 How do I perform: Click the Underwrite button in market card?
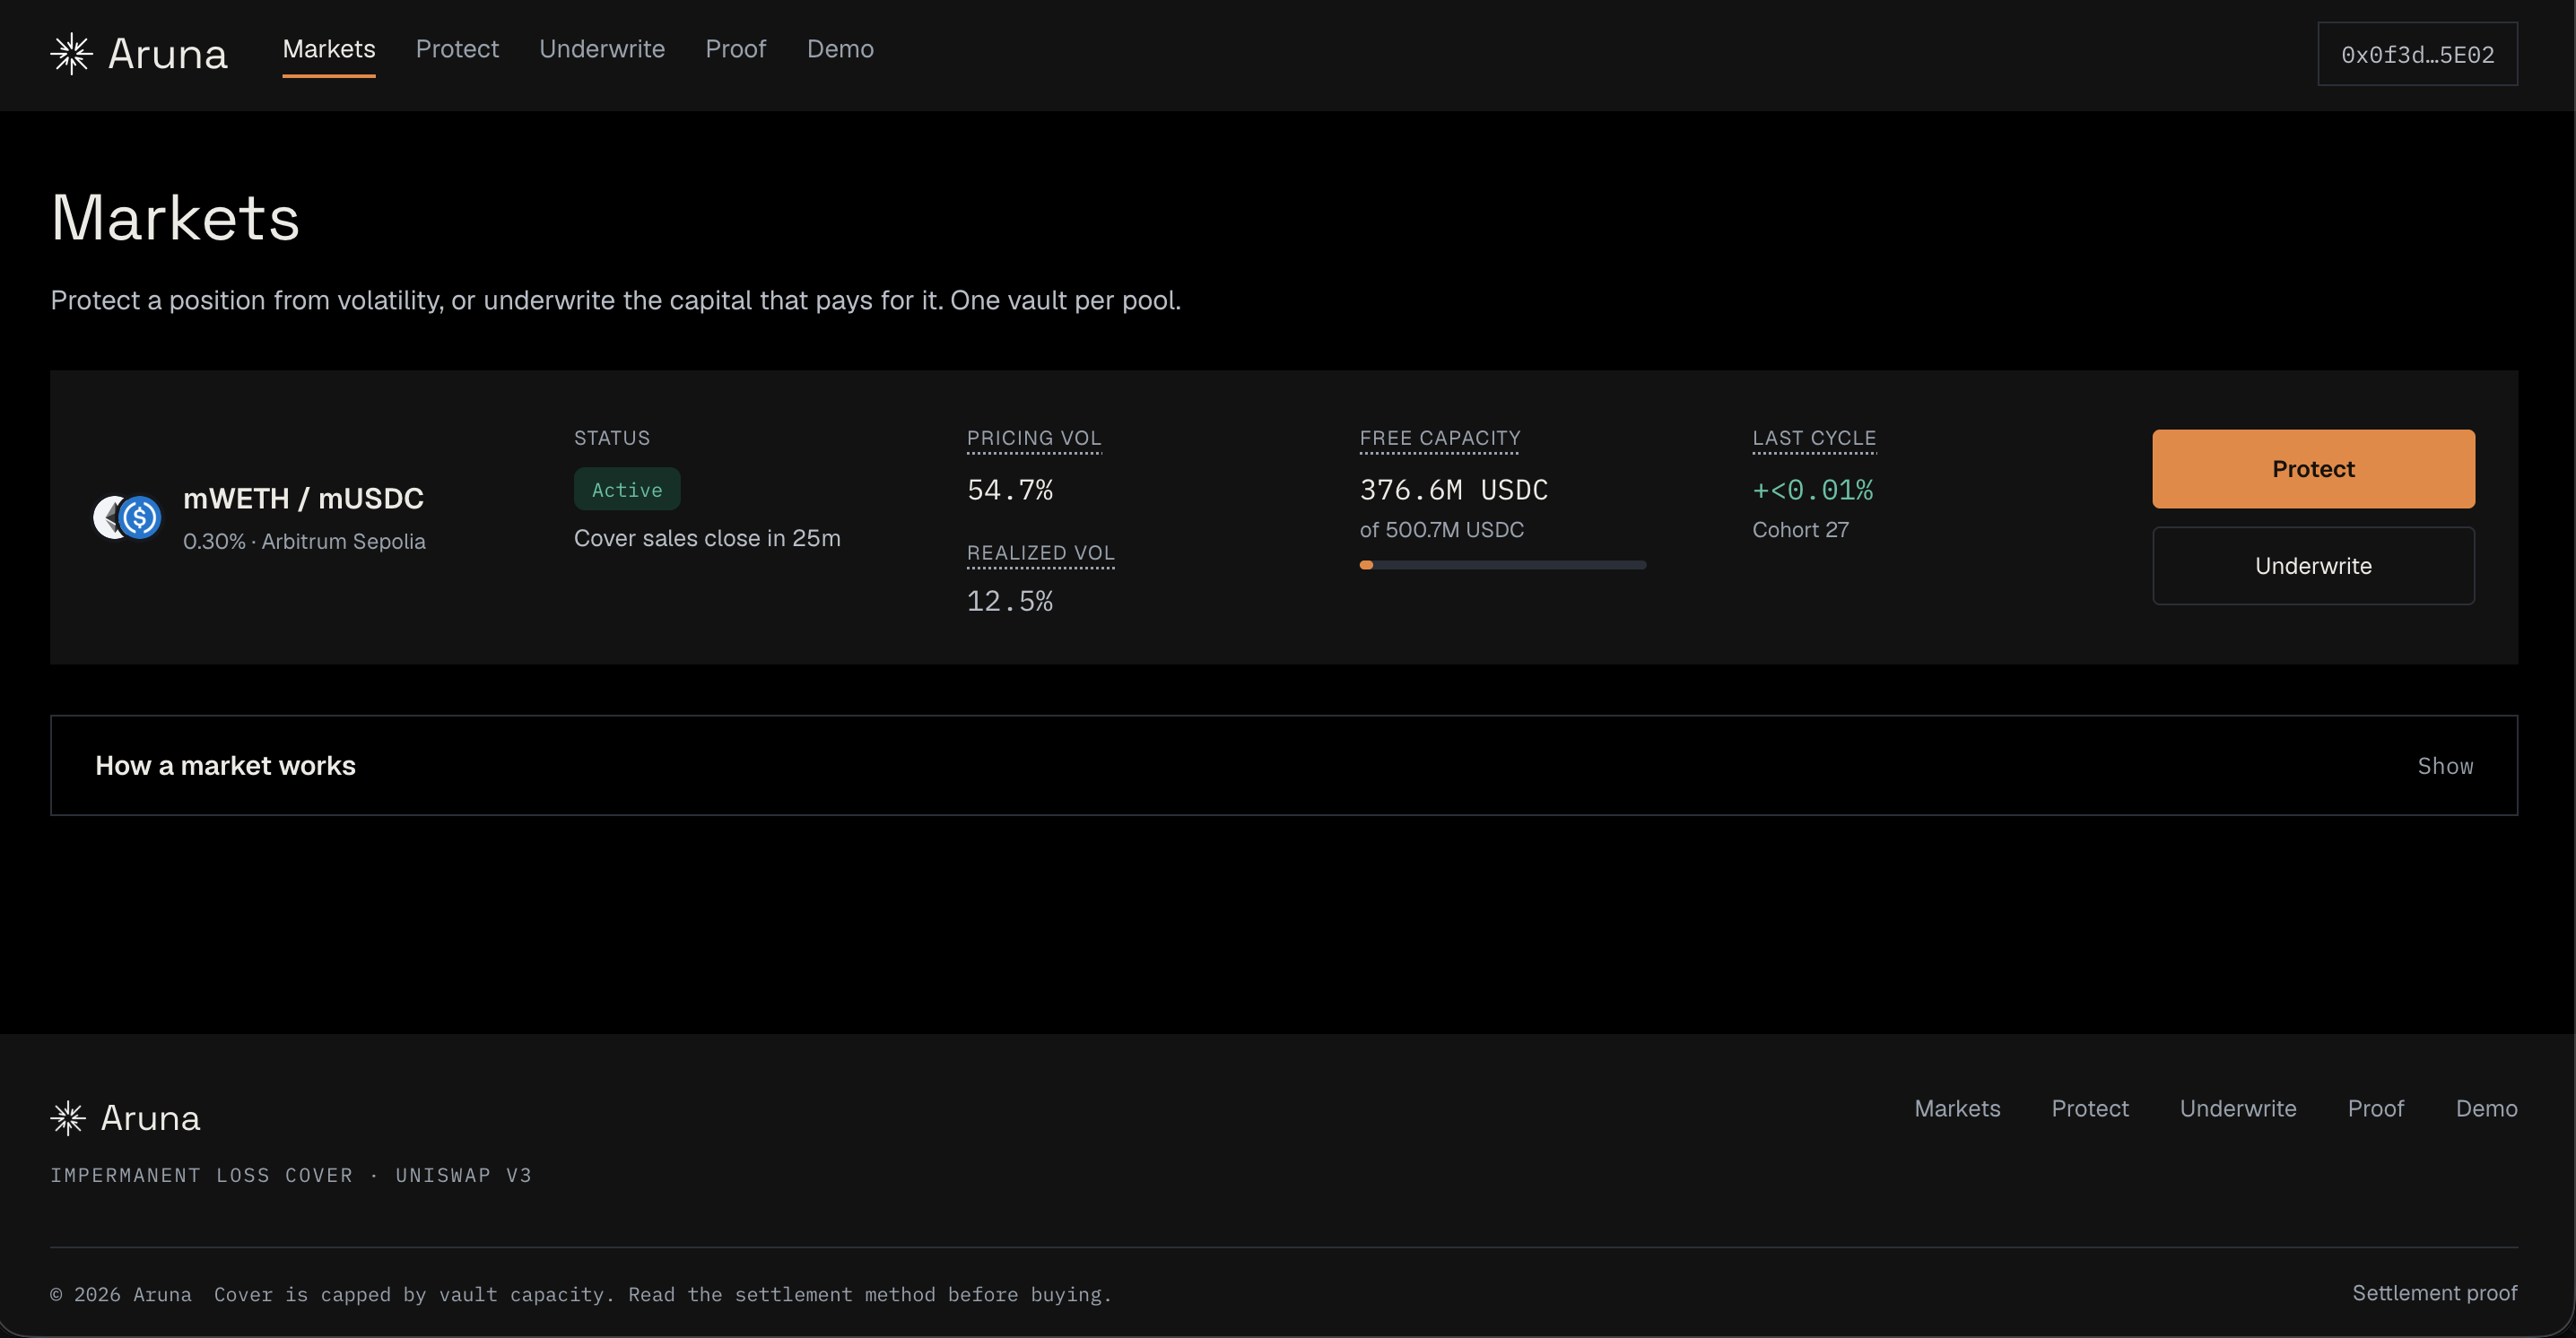pos(2313,566)
